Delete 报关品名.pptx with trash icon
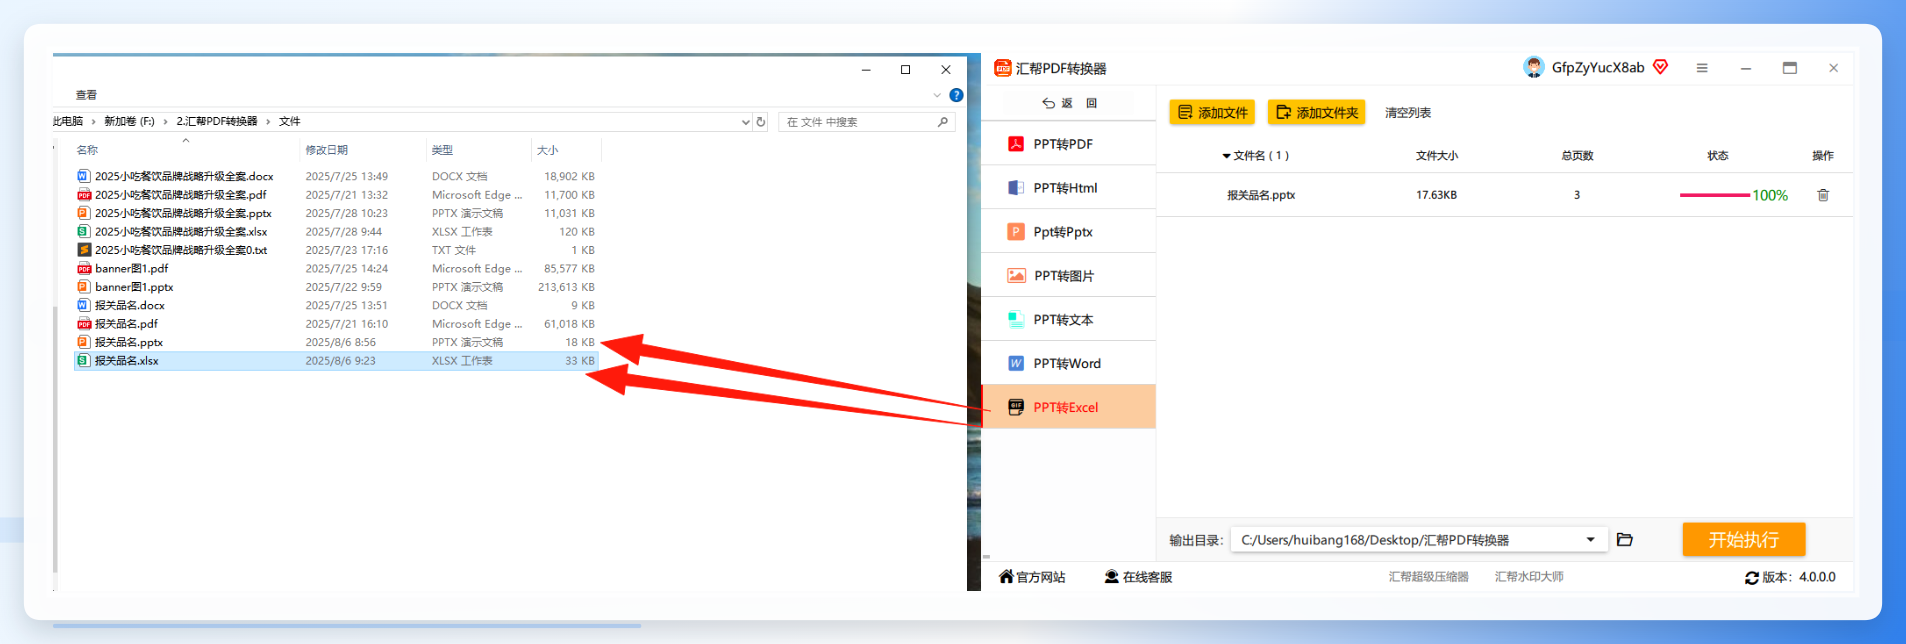Screen dimensions: 1906x644 pyautogui.click(x=1823, y=195)
